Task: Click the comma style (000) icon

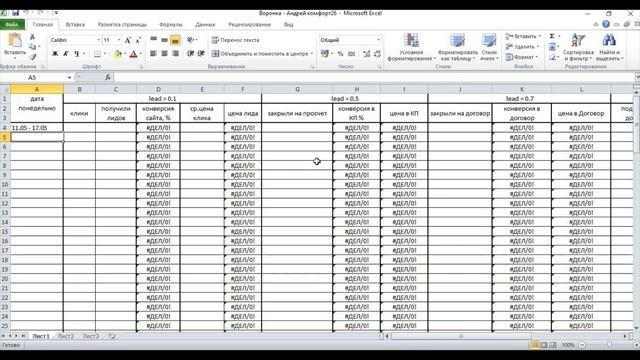Action: (x=351, y=54)
